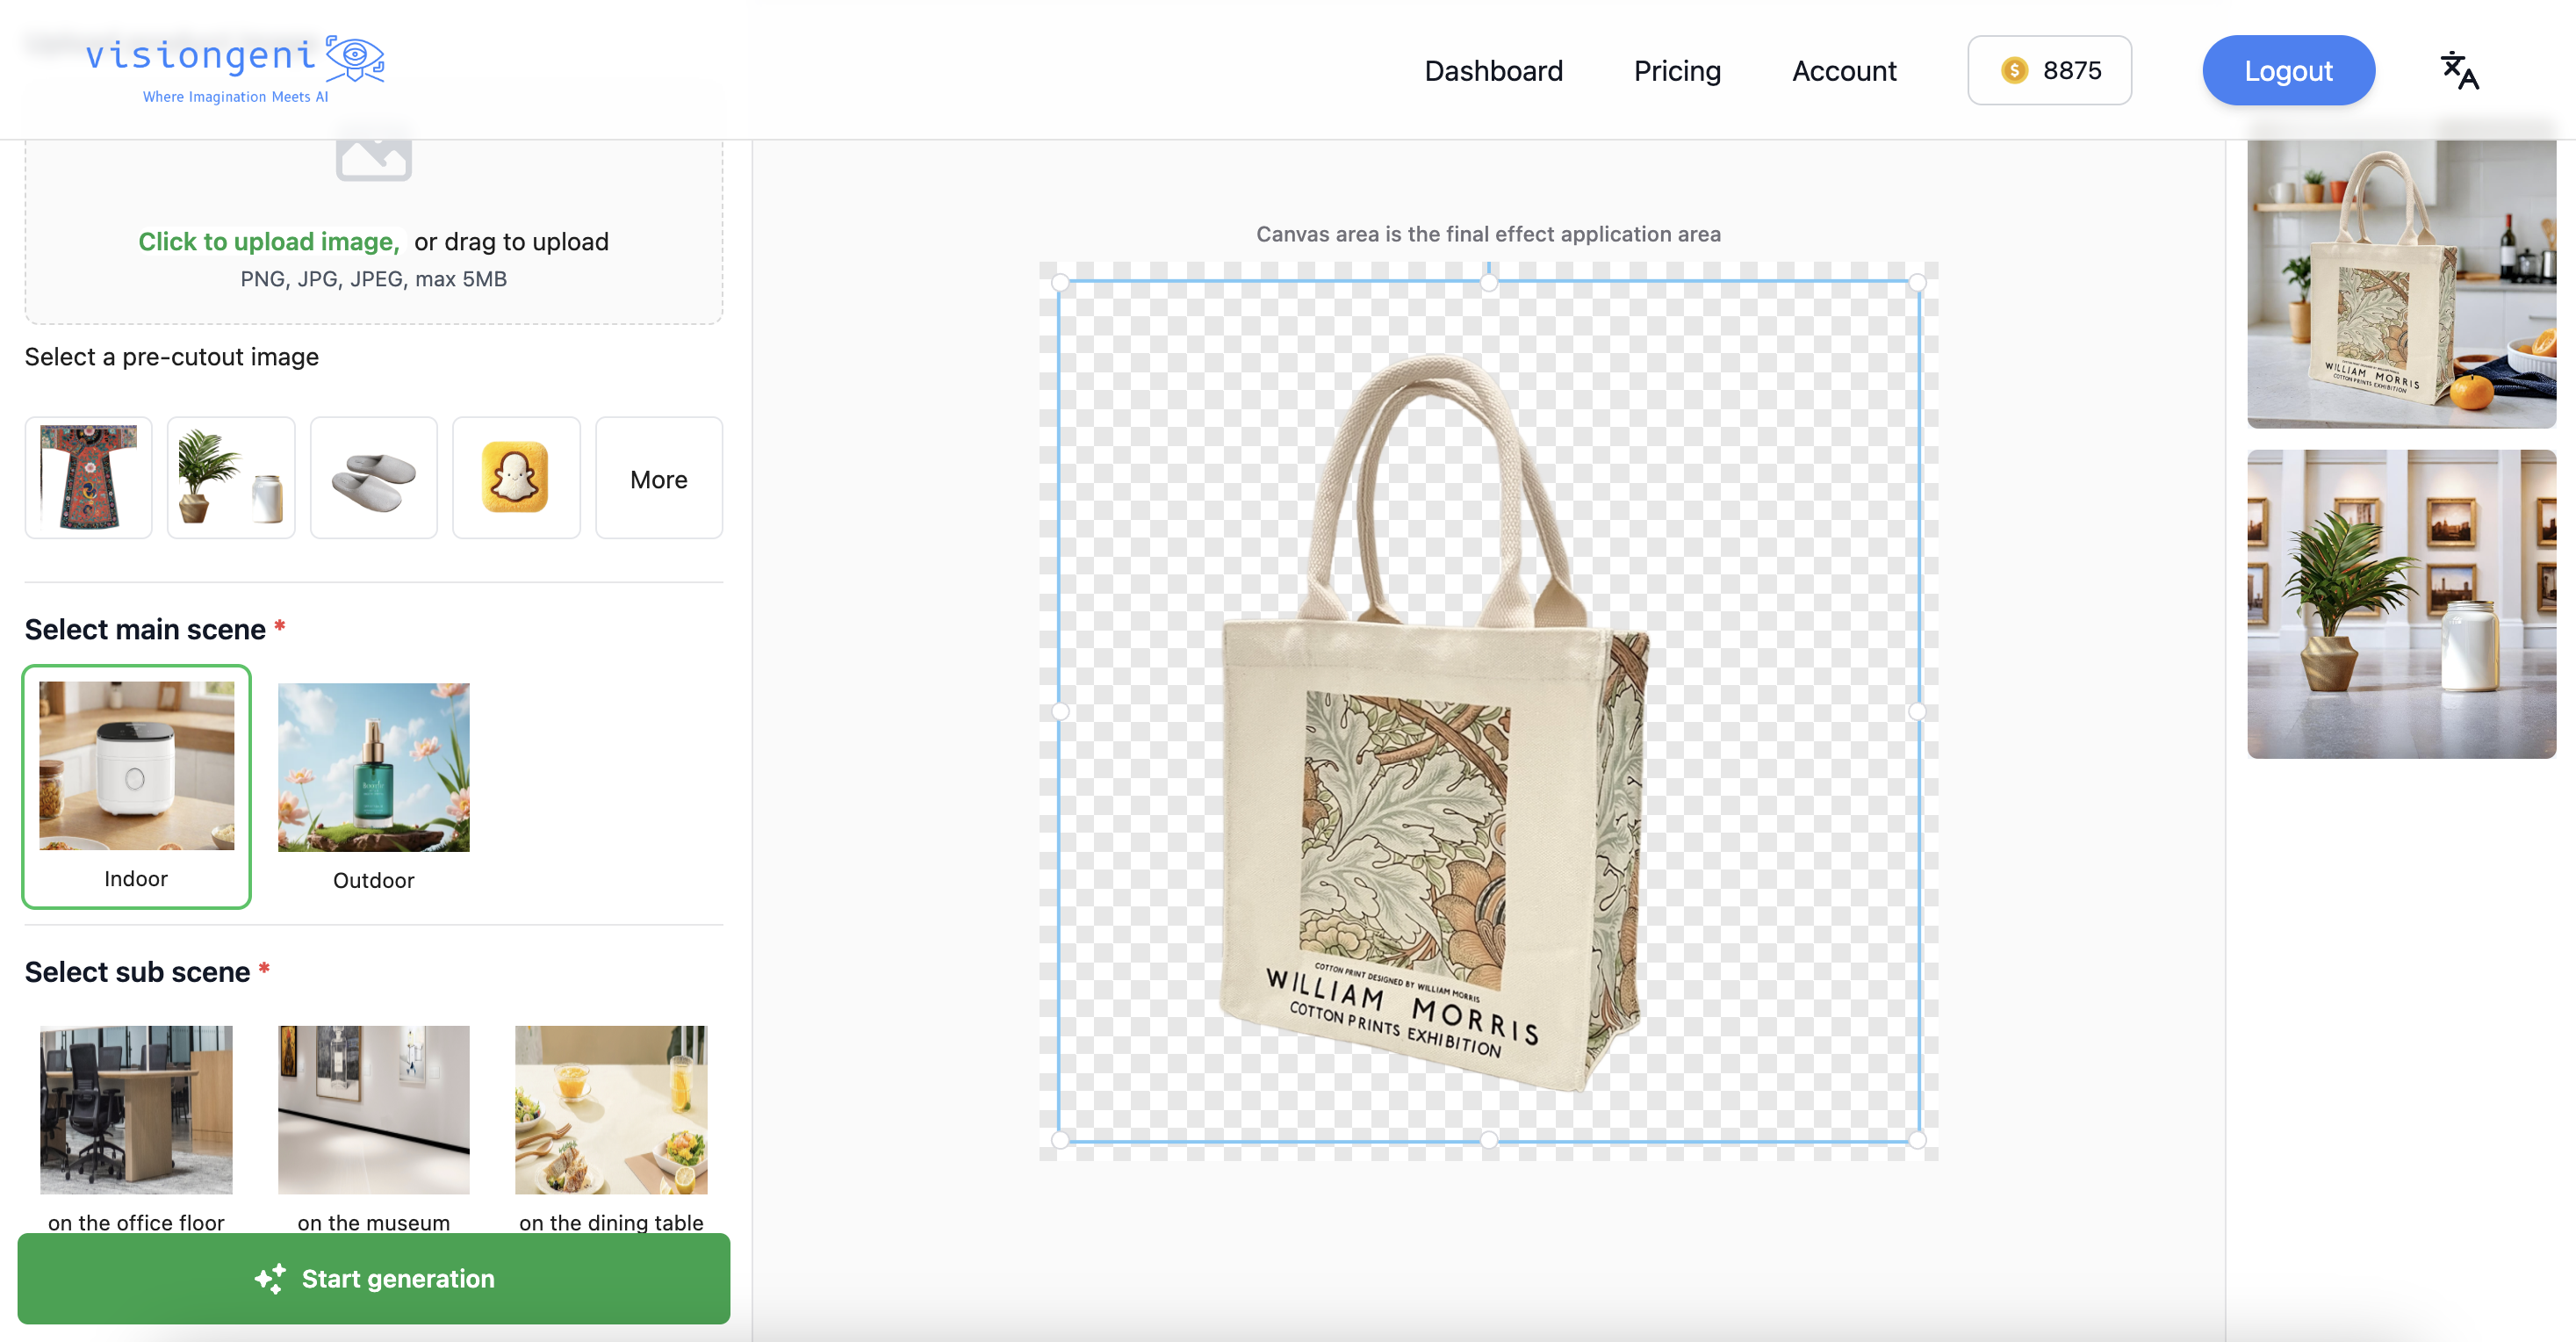The height and width of the screenshot is (1342, 2576).
Task: Click the Start generation button
Action: [x=373, y=1278]
